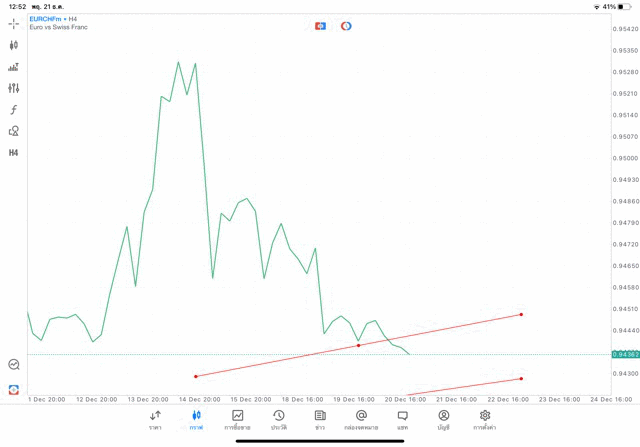This screenshot has height=447, width=640.
Task: Open the การซื้อขาย (Trade) tab
Action: [x=238, y=419]
